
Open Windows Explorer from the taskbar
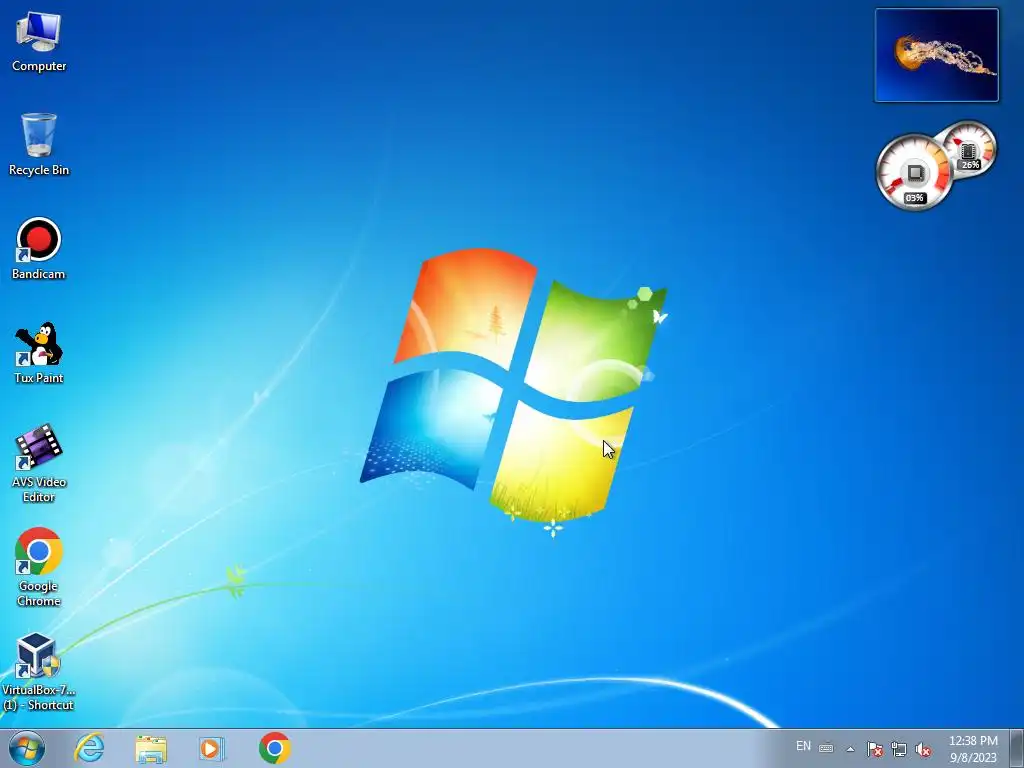click(x=151, y=748)
